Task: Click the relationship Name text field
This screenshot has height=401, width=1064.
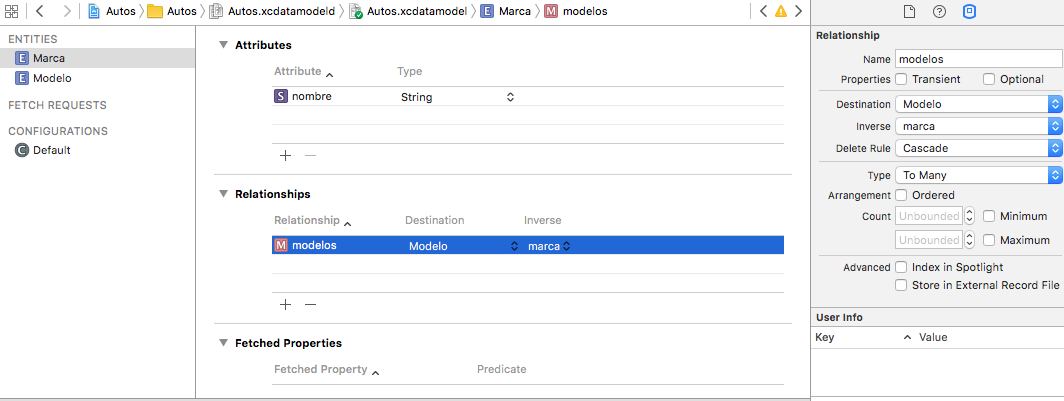Action: point(977,59)
